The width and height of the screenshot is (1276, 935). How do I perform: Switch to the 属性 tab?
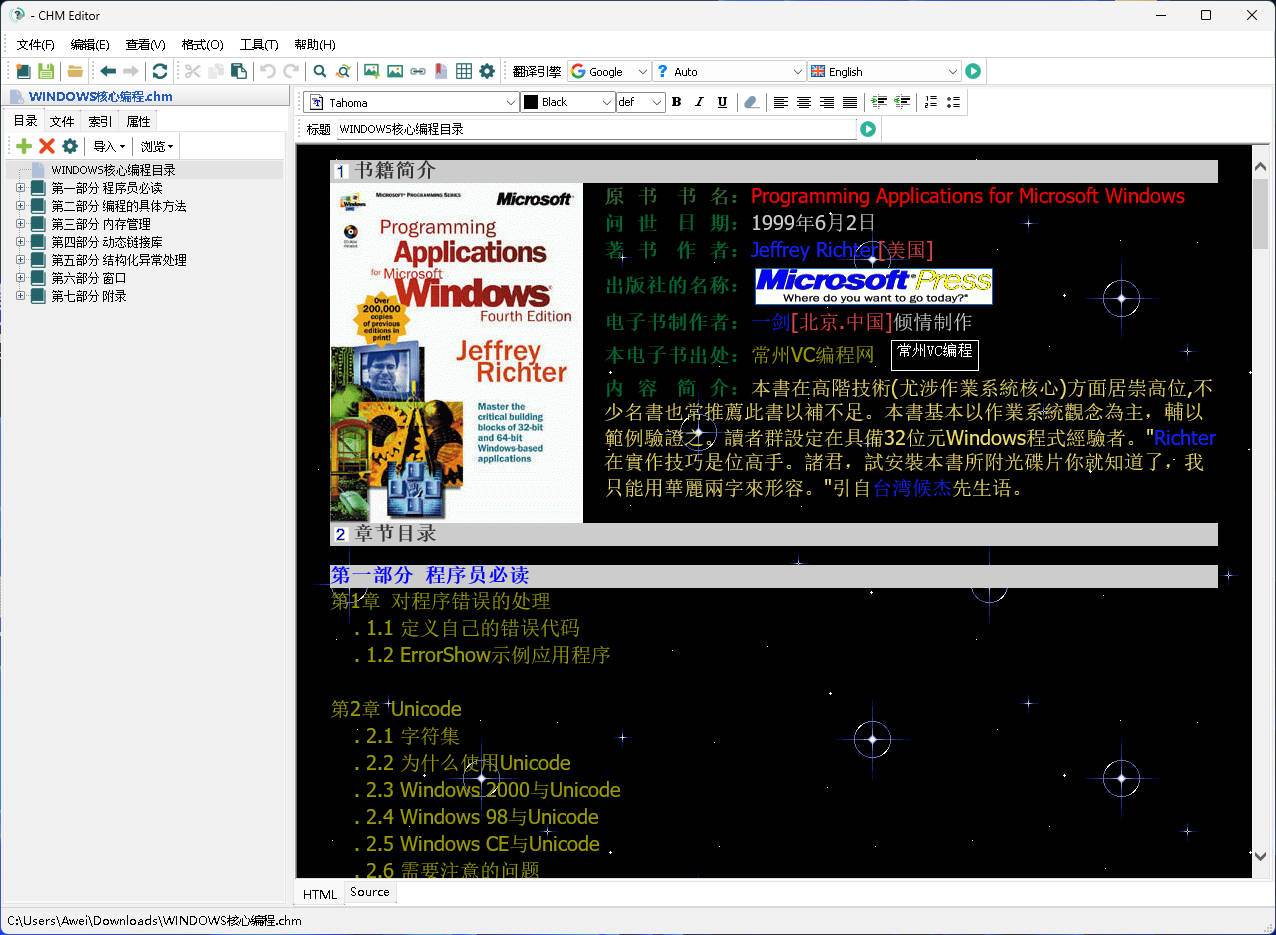tap(138, 122)
